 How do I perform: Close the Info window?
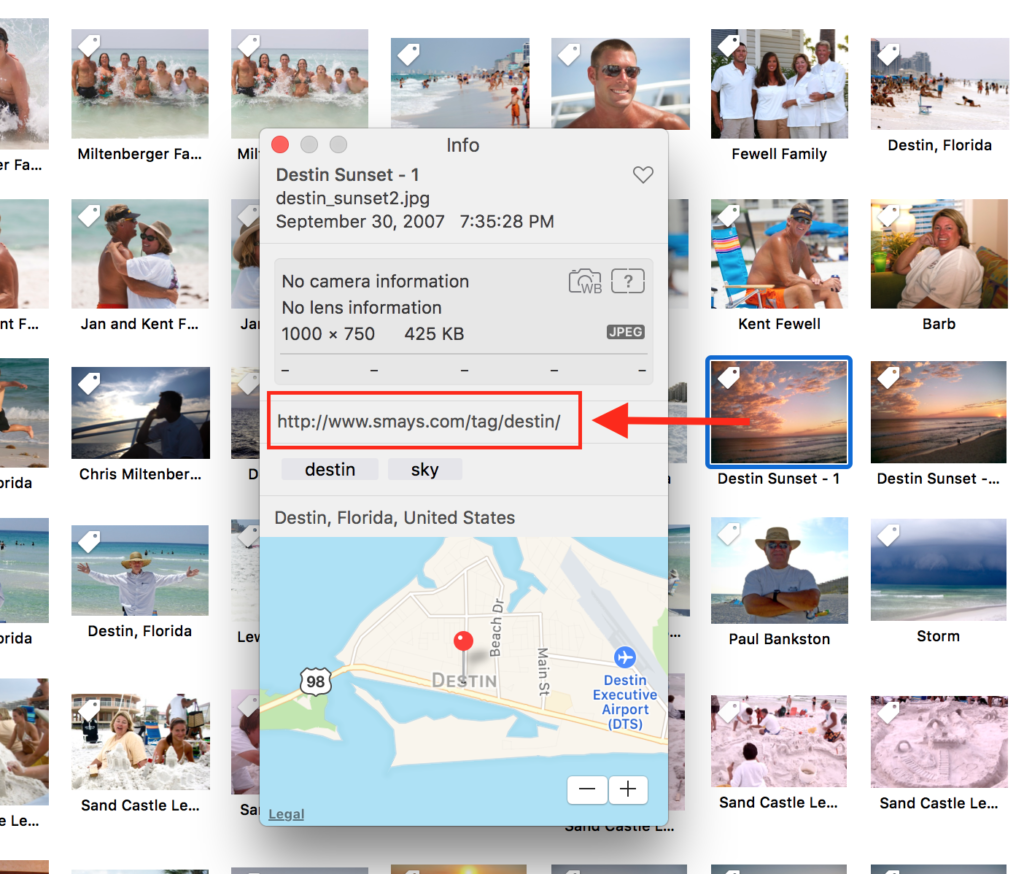point(280,144)
